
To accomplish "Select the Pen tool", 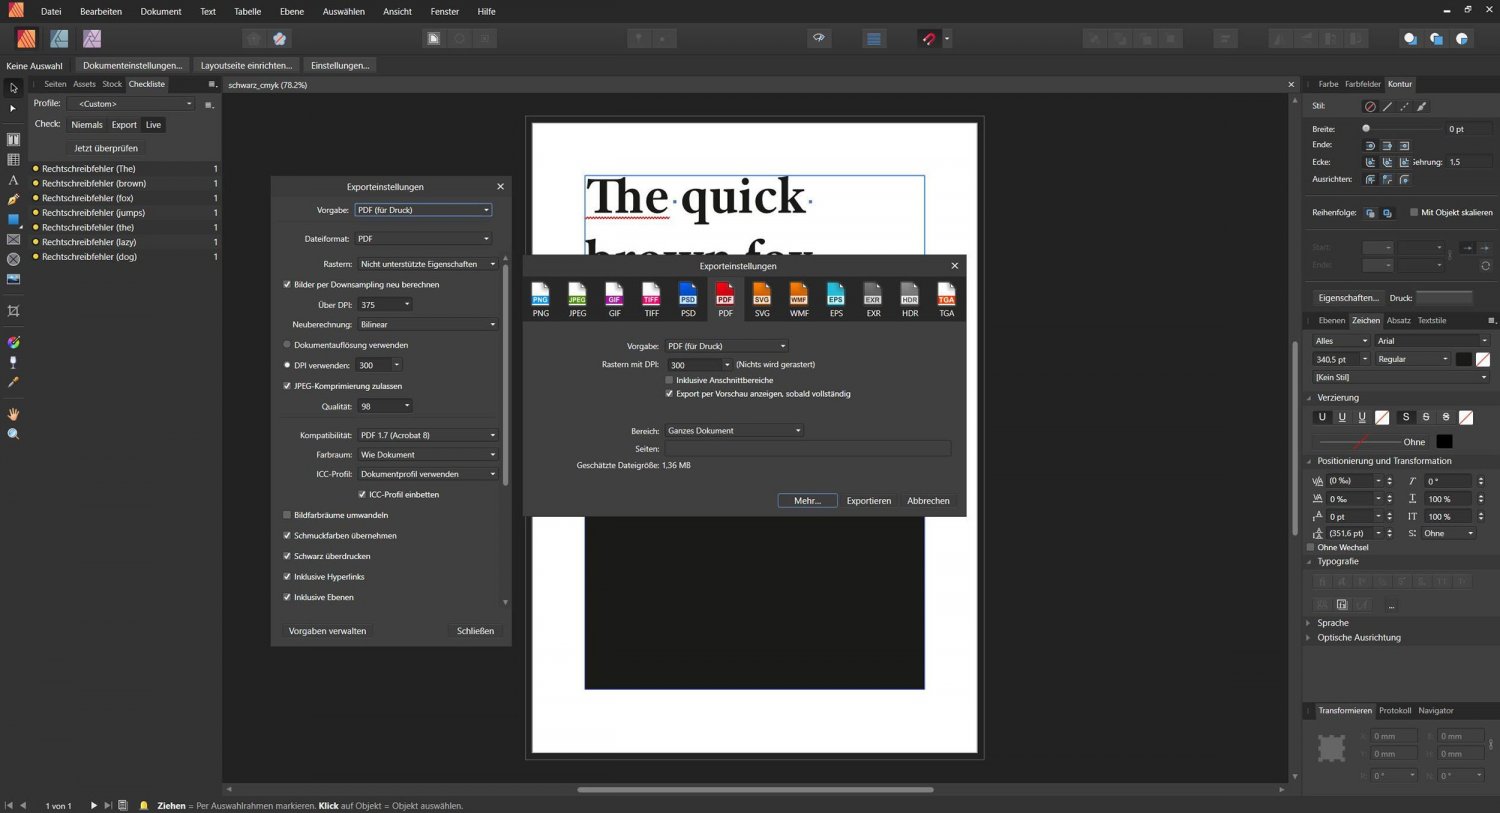I will [13, 199].
